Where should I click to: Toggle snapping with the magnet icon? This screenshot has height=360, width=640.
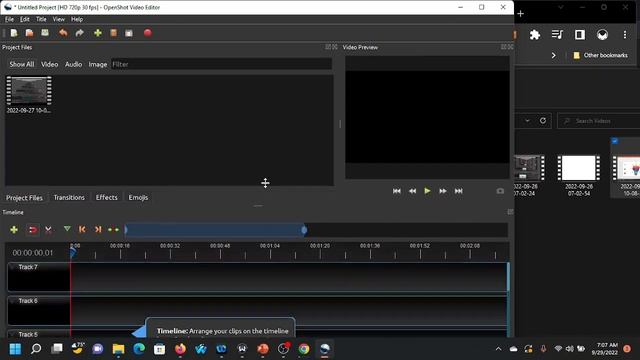coord(33,230)
